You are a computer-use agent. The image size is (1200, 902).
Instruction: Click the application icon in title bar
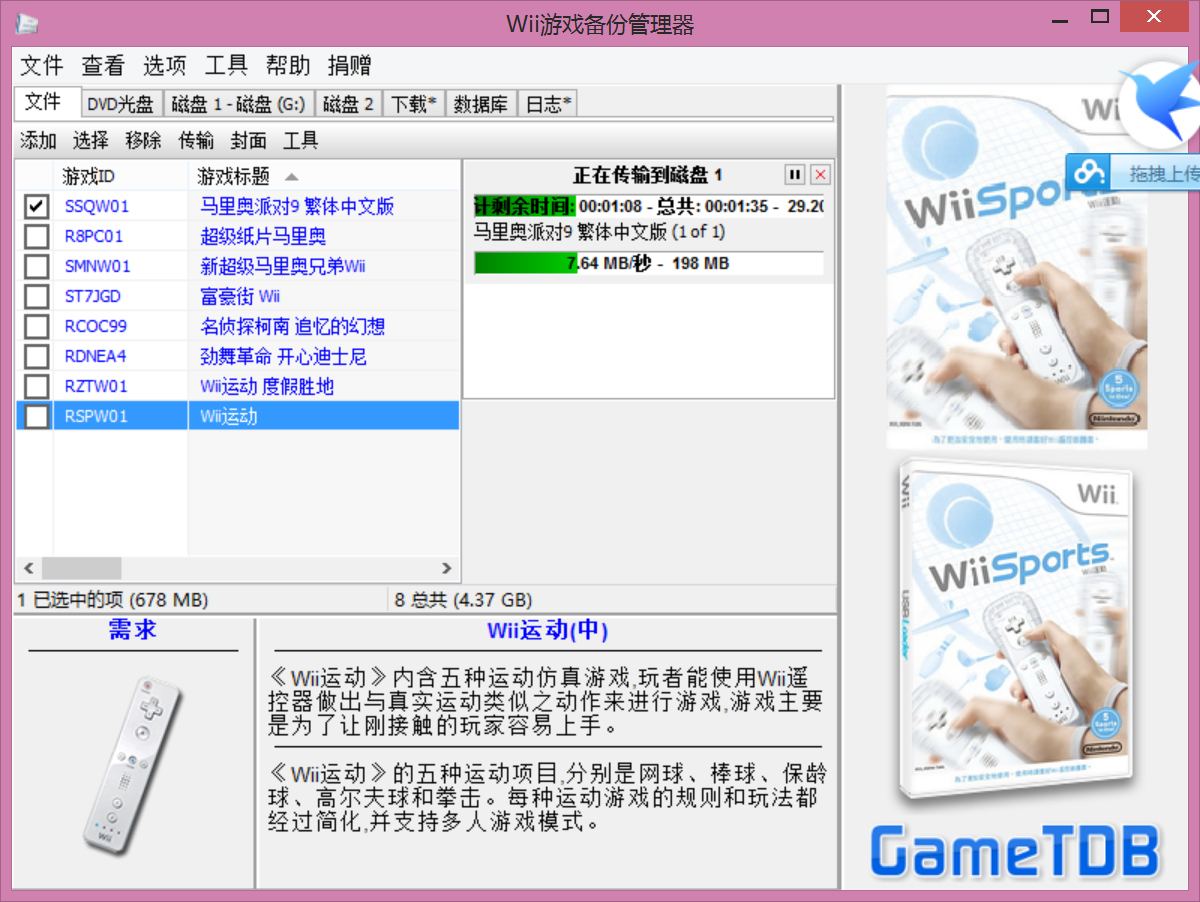point(29,22)
